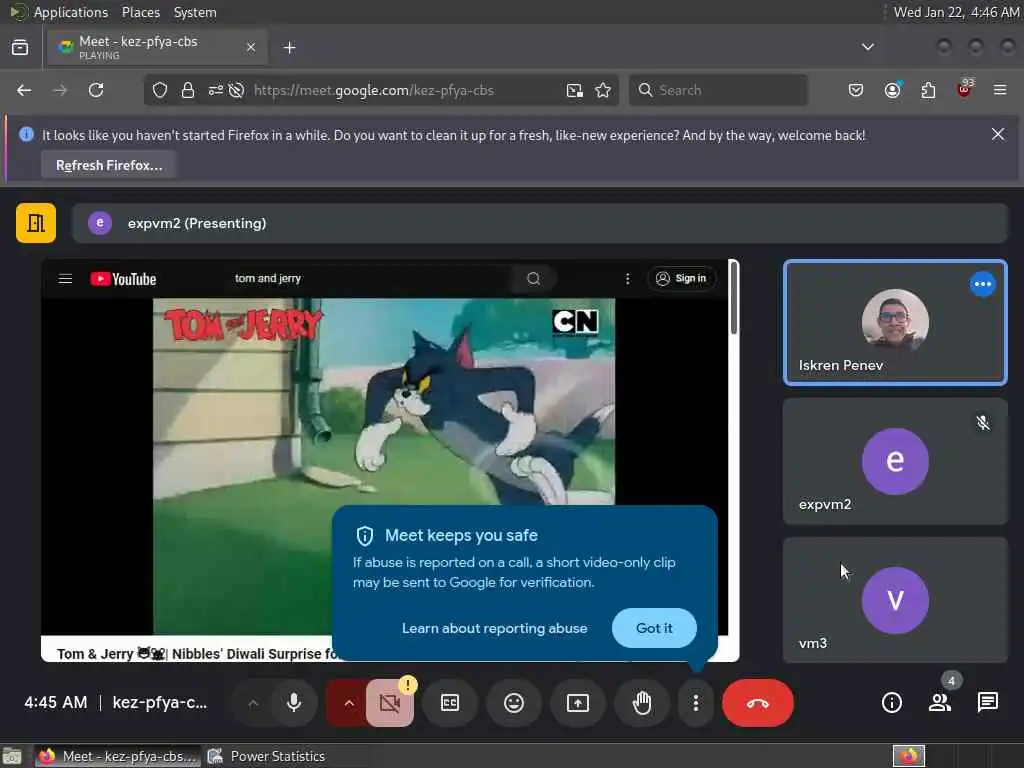This screenshot has height=768, width=1024.
Task: Click the URL address field
Action: pyautogui.click(x=374, y=90)
